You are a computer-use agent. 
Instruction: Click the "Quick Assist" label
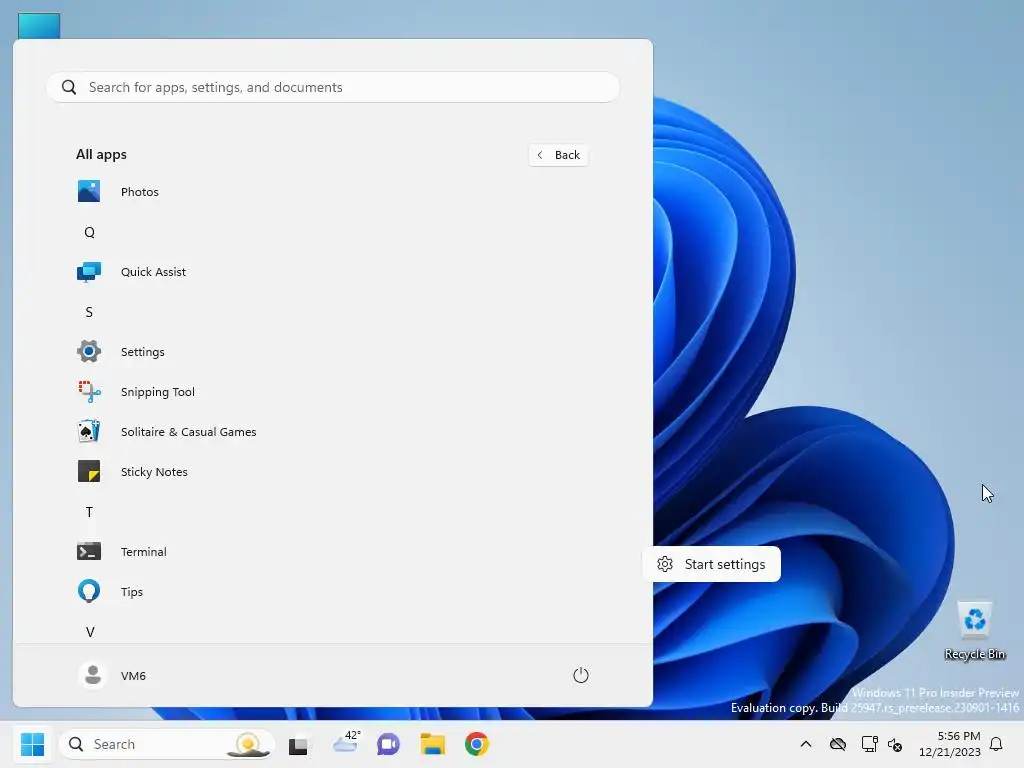153,272
